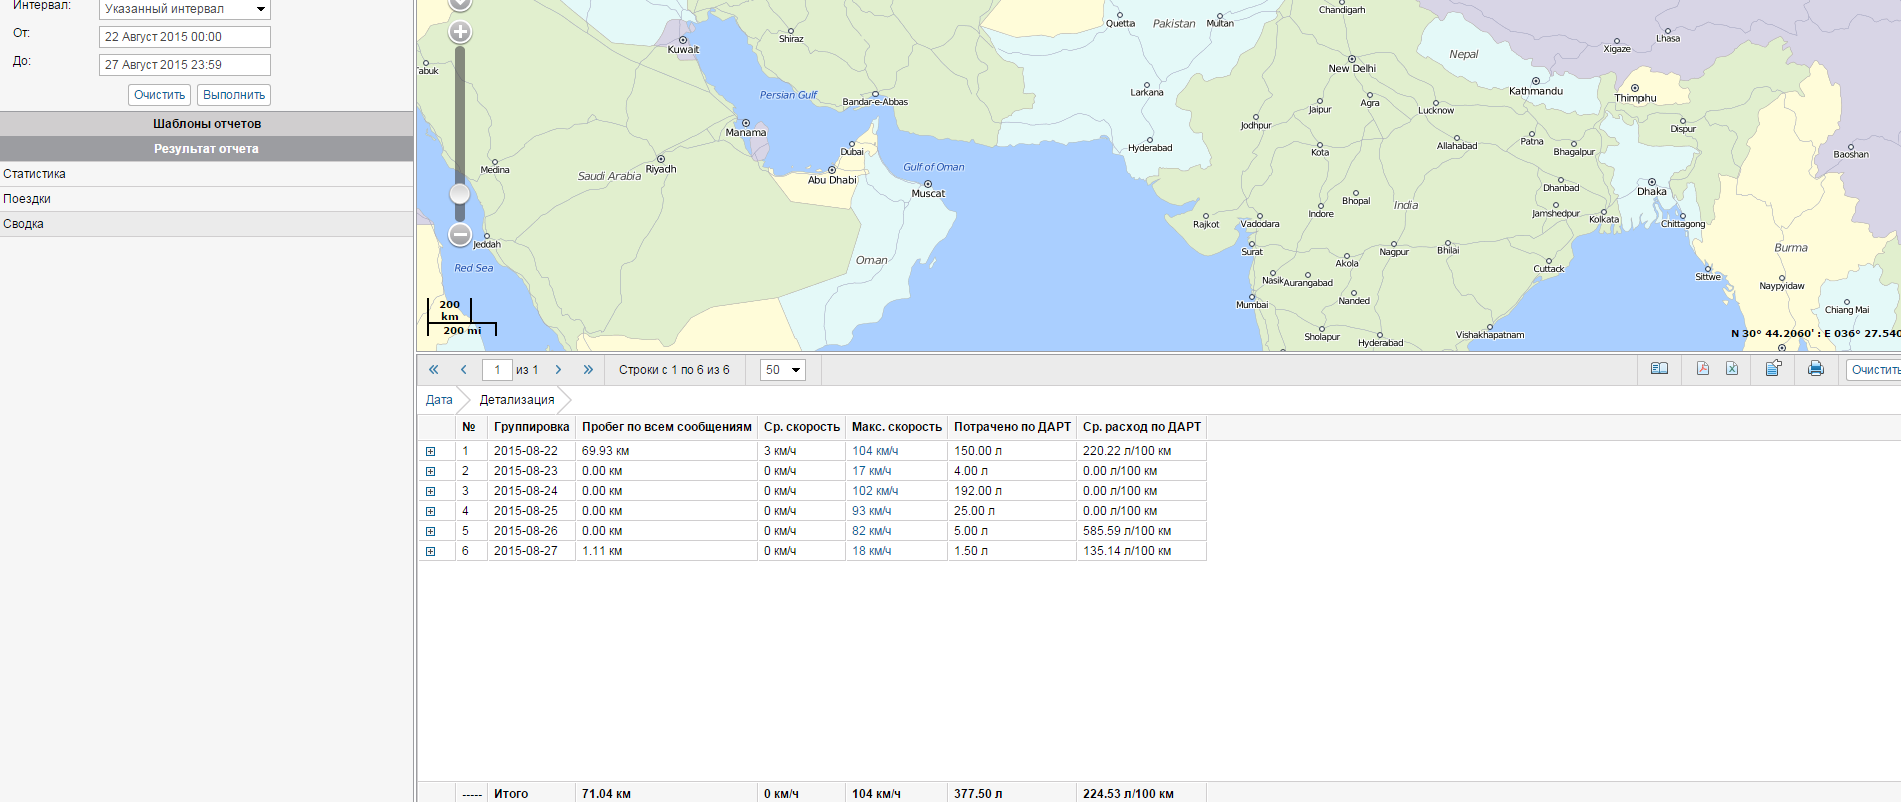Screen dimensions: 1901x802
Task: Print the report with printer icon
Action: (x=1816, y=369)
